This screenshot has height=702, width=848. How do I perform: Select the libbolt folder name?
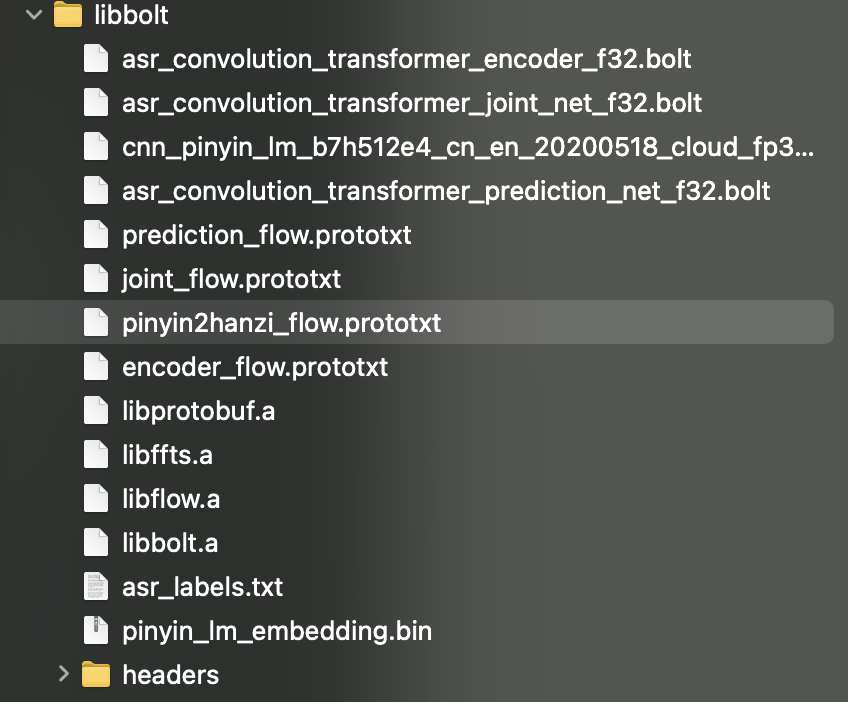point(131,15)
